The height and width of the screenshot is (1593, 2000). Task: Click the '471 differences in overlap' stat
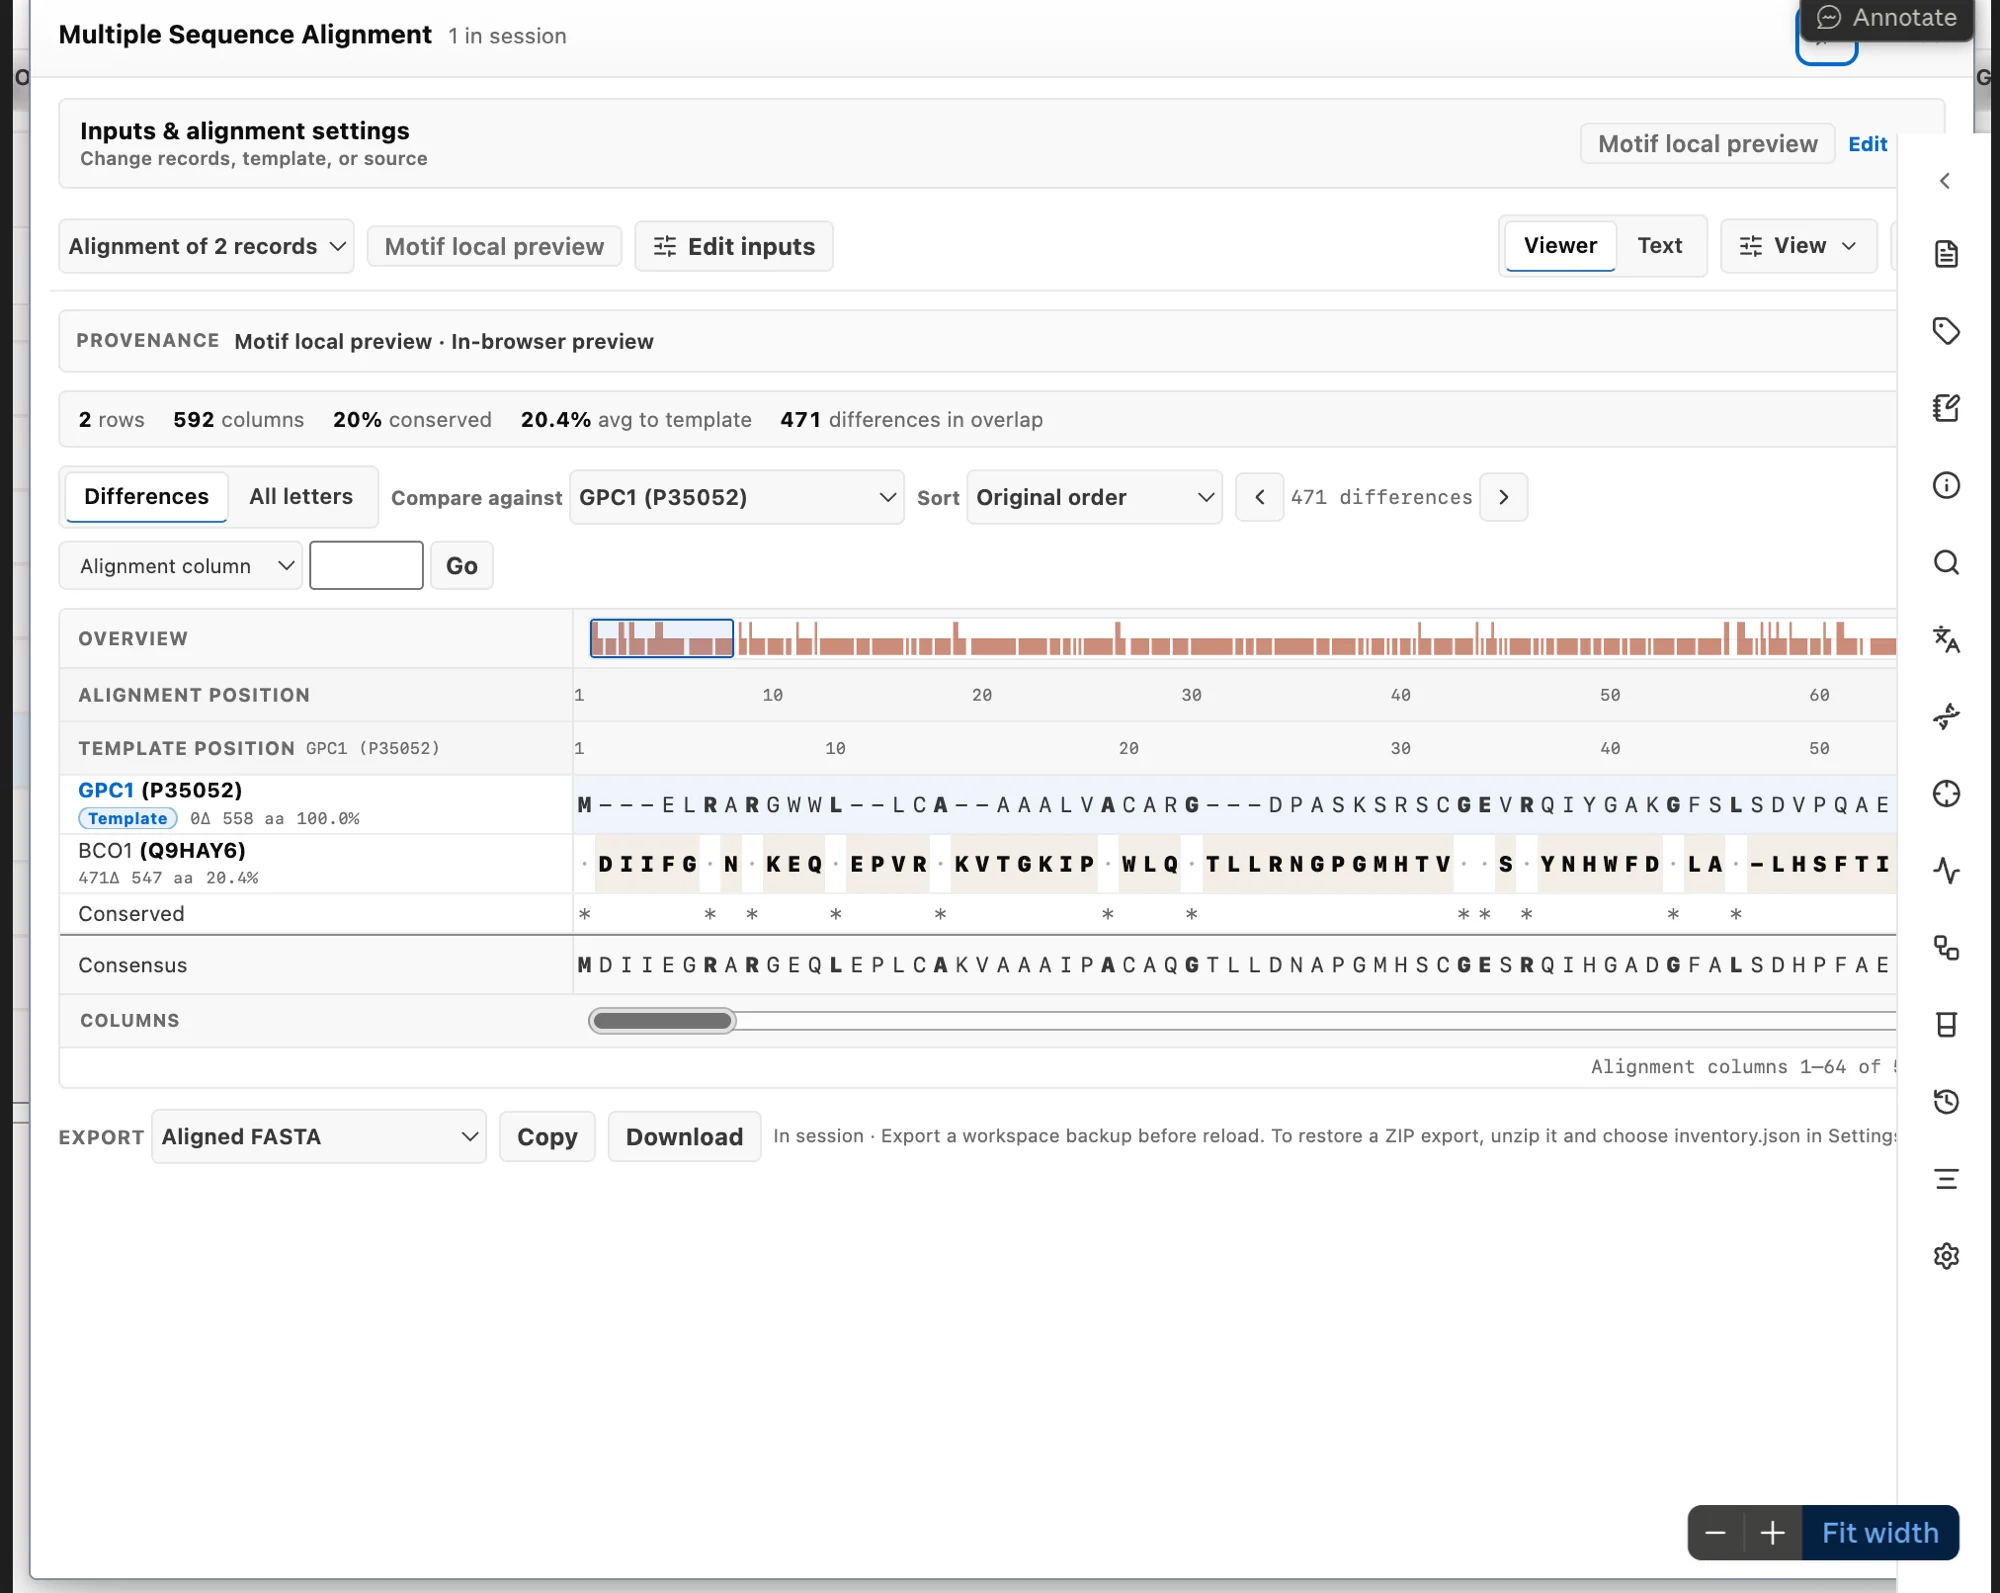(911, 420)
